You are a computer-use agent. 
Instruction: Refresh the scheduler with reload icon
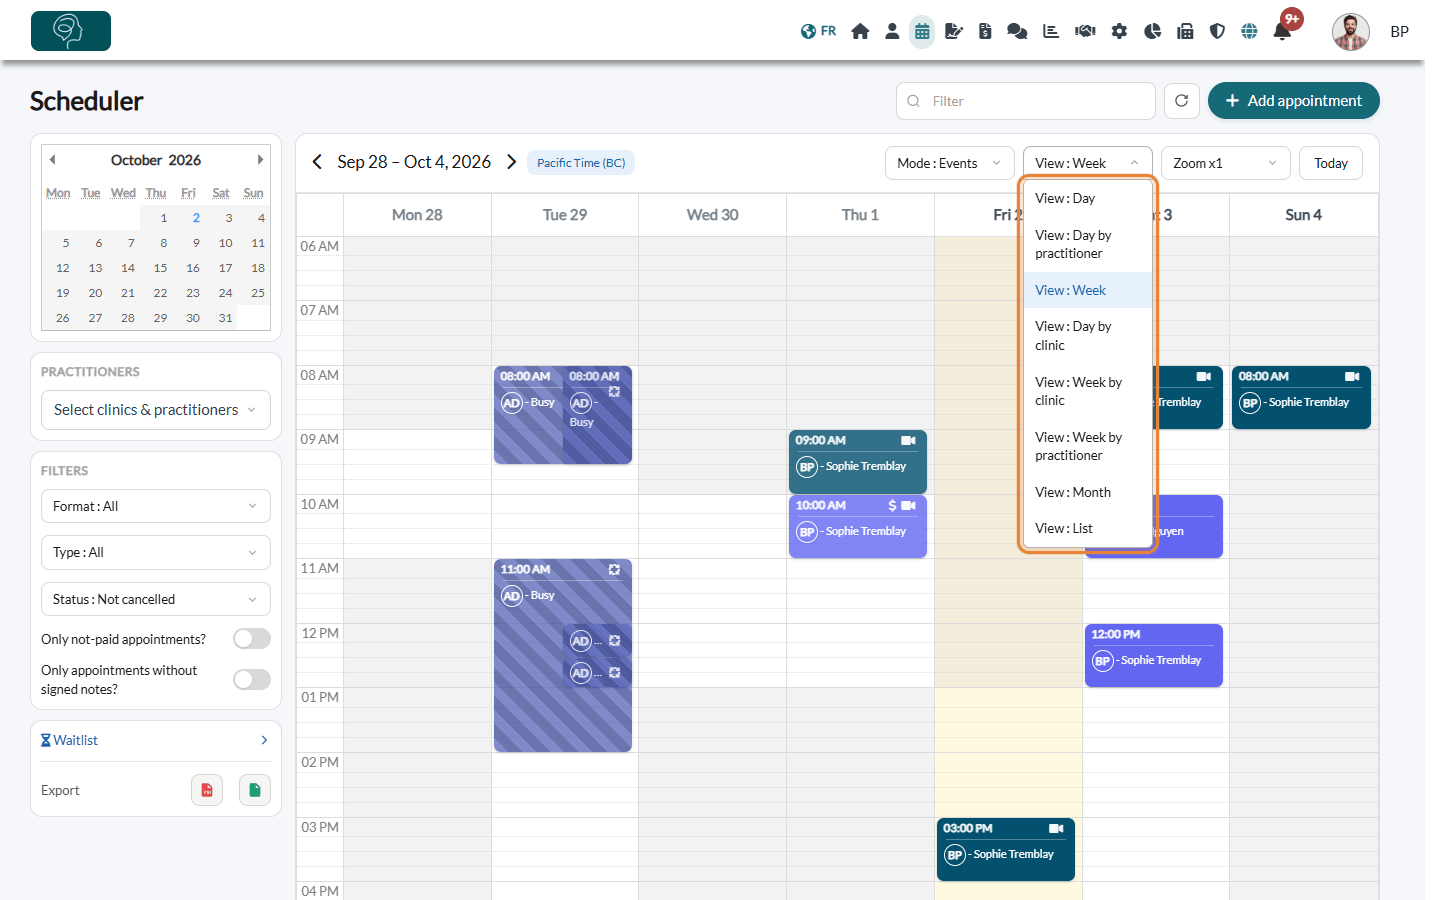click(1181, 101)
